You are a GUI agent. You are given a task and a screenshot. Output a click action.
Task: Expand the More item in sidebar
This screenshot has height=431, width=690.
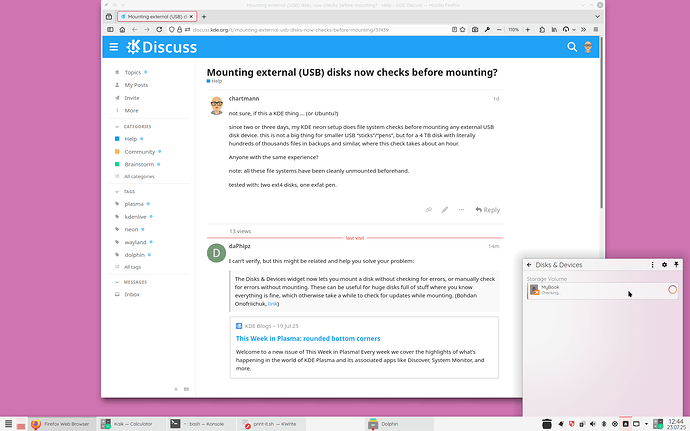pyautogui.click(x=131, y=110)
